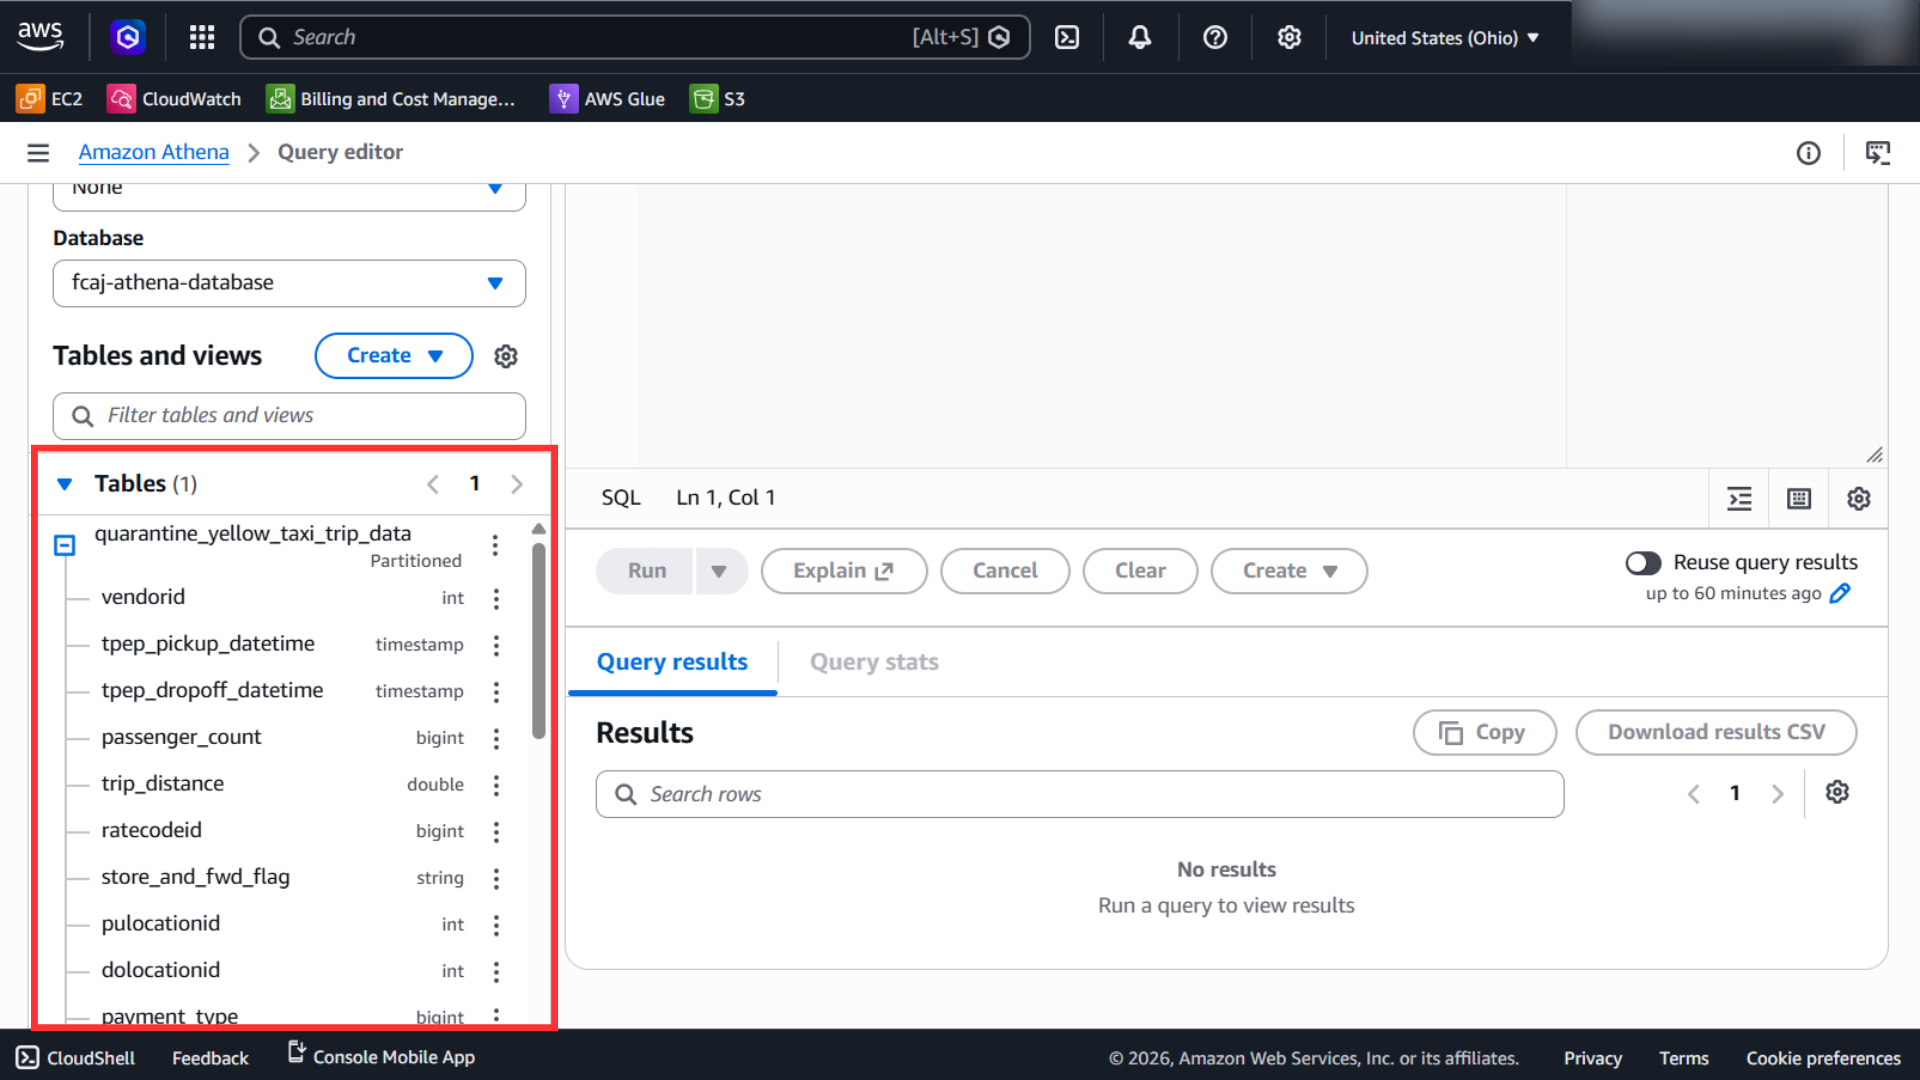Click the format query icon
1920x1080 pixels.
point(1740,498)
